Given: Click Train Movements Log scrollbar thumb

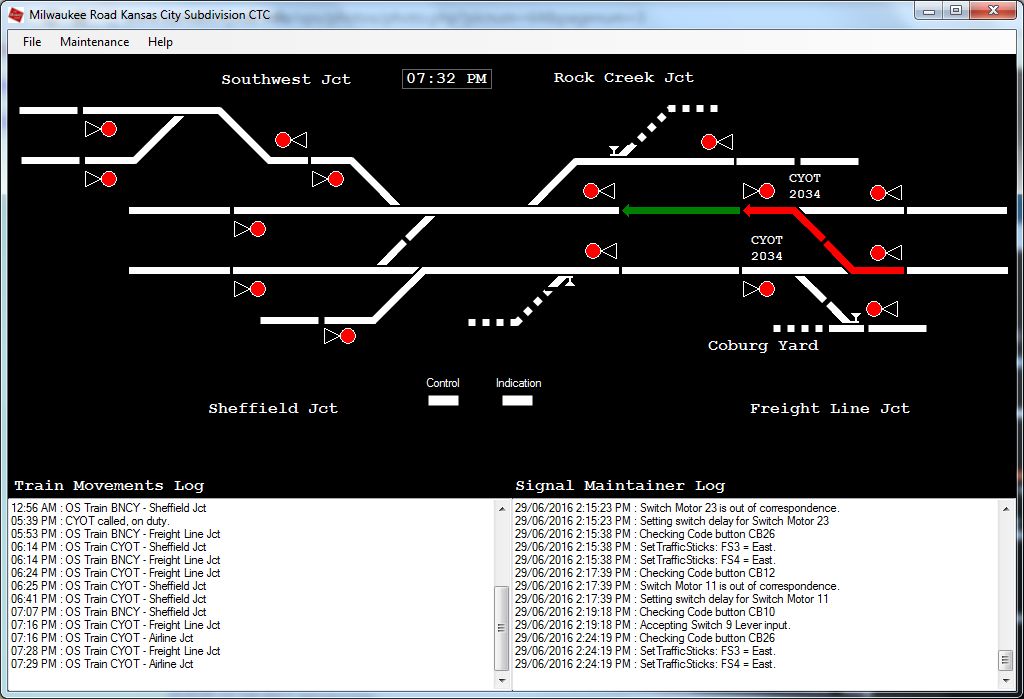Looking at the screenshot, I should [502, 628].
